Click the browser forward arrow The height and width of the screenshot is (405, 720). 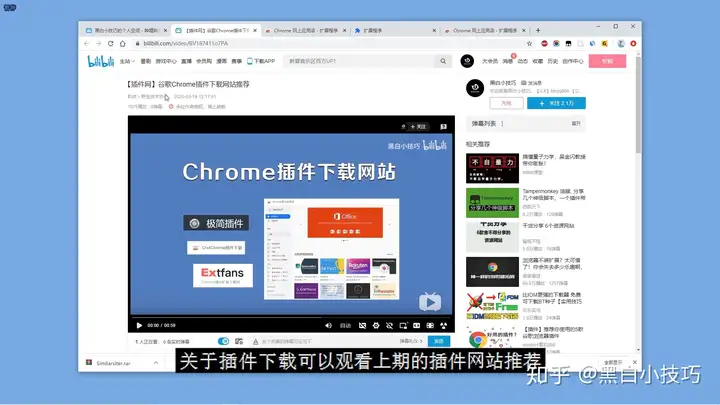click(x=98, y=44)
